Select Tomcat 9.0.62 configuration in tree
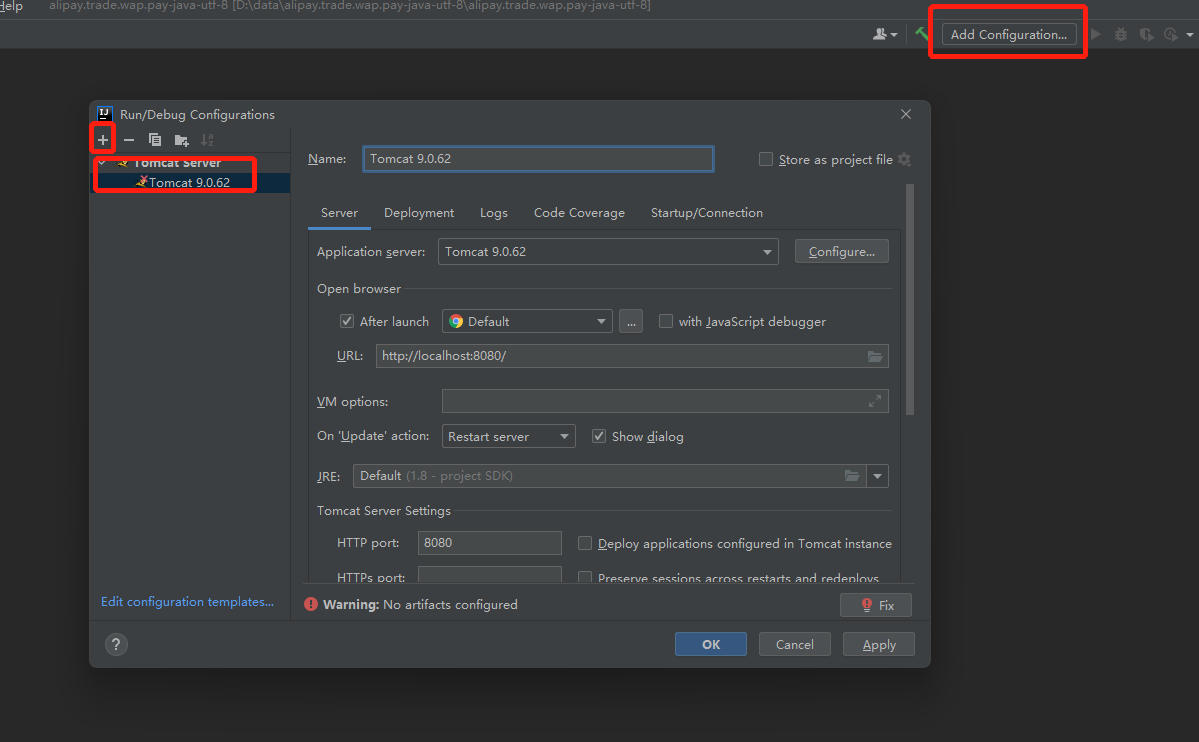Viewport: 1199px width, 742px height. [190, 183]
